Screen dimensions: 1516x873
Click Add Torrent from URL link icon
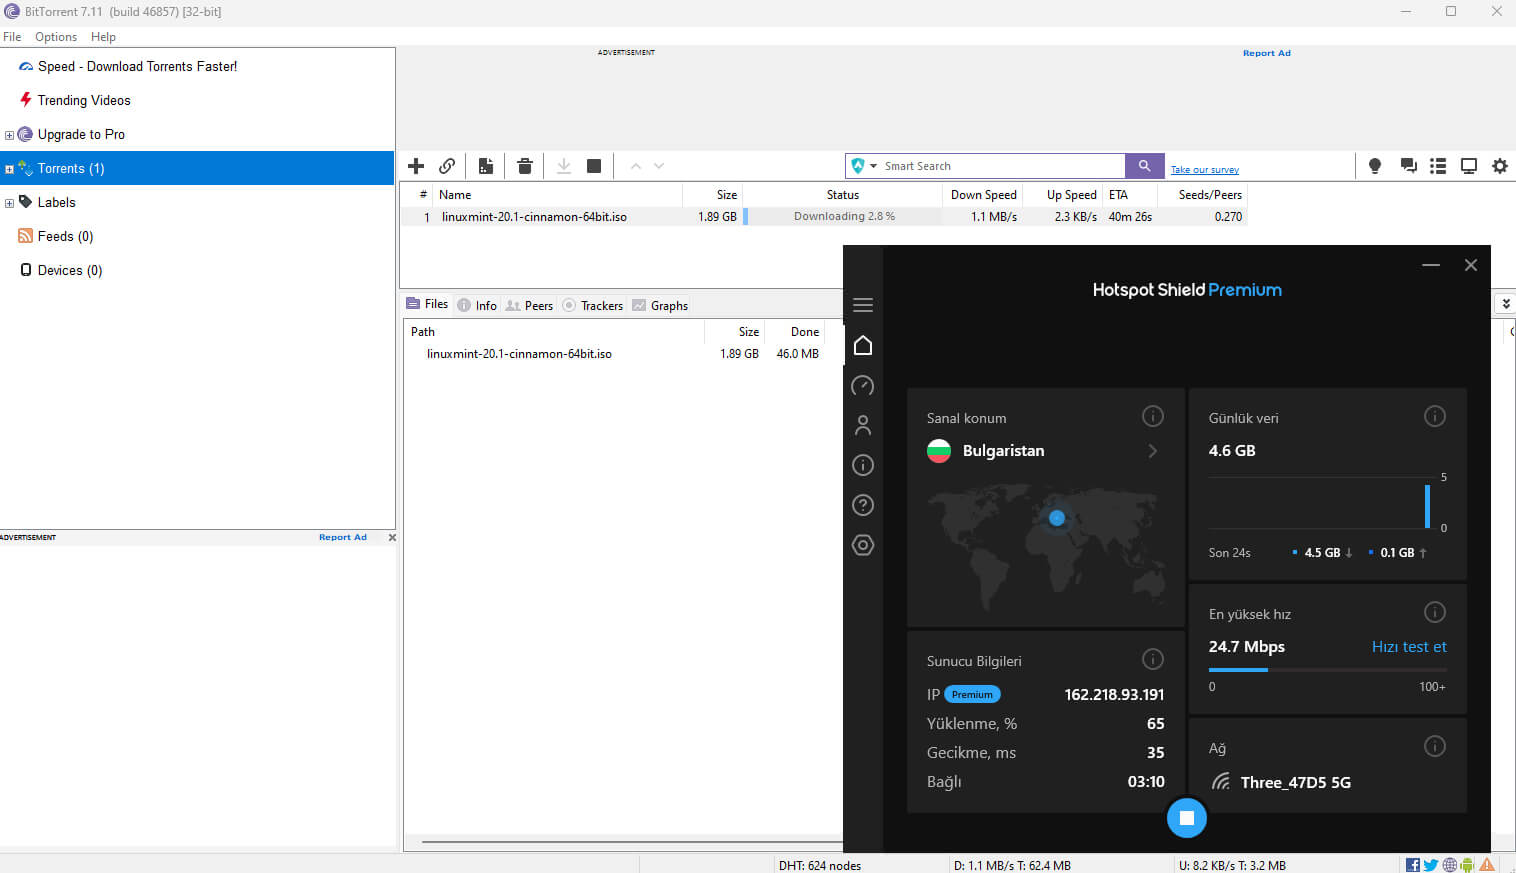(x=447, y=166)
